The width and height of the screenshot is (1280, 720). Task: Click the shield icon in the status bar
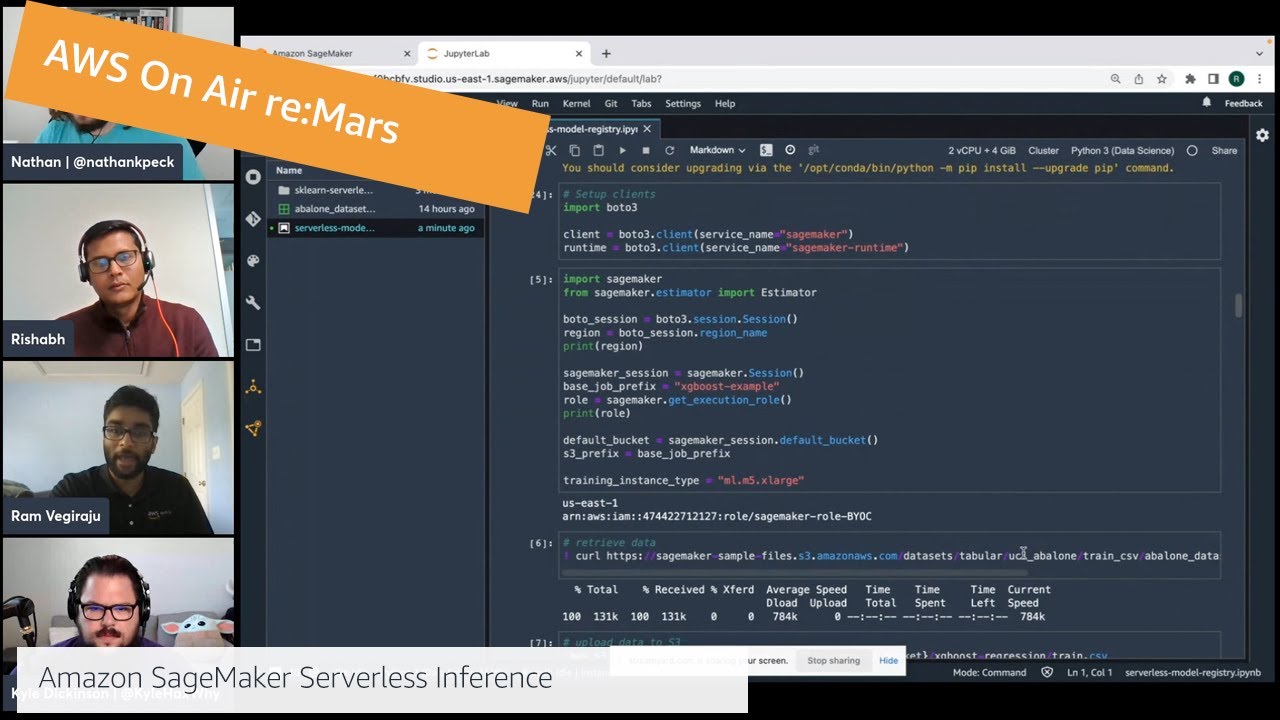(x=1047, y=673)
